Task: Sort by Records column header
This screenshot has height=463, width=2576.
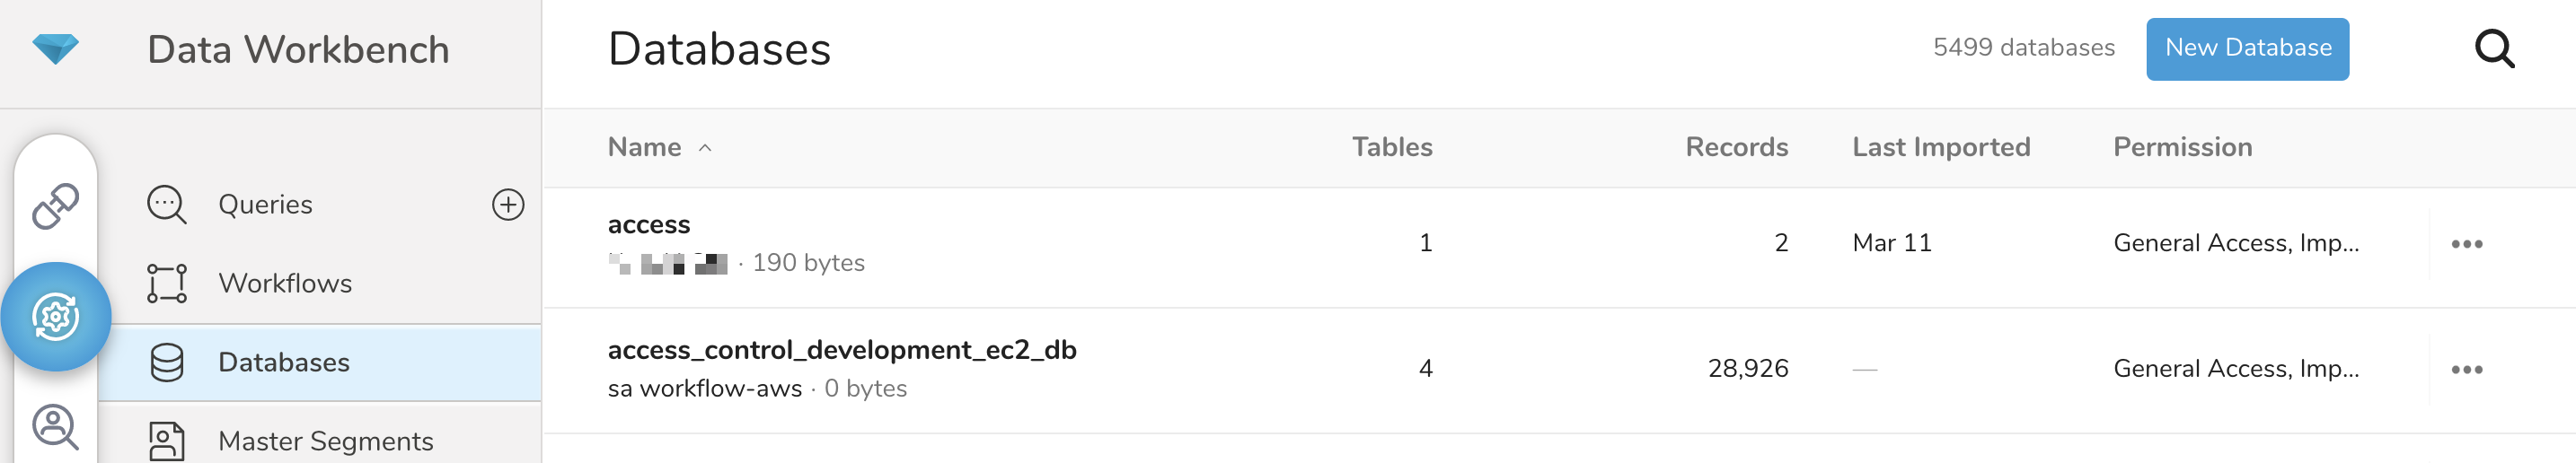Action: point(1736,147)
